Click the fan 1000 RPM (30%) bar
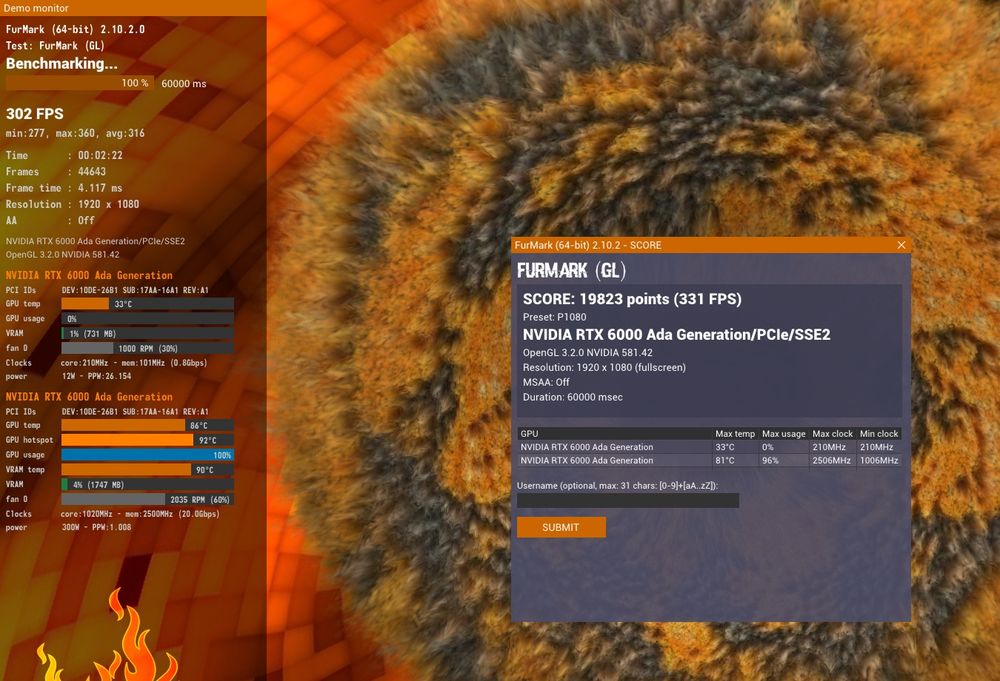Viewport: 1000px width, 681px height. click(x=147, y=348)
